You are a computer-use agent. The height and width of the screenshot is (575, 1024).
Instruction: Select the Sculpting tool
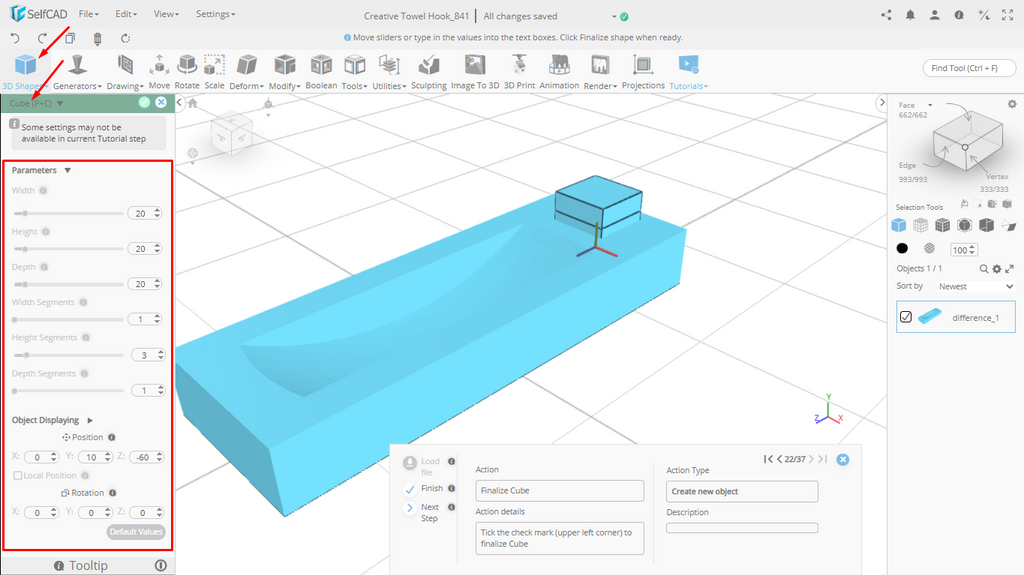(x=428, y=72)
